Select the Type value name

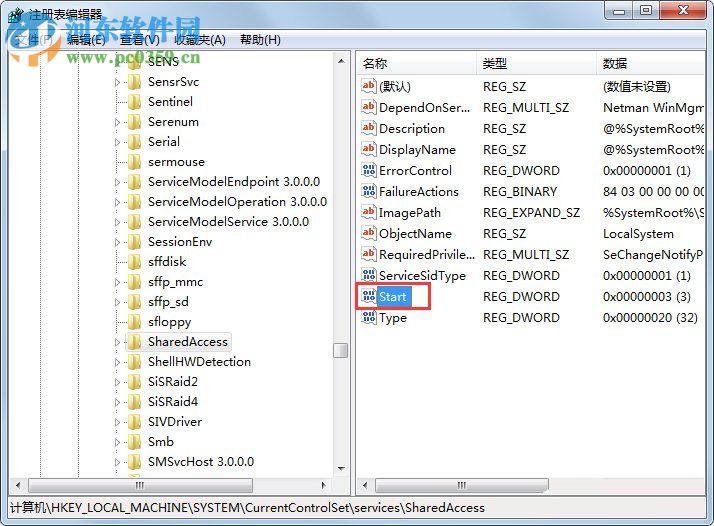click(x=393, y=318)
